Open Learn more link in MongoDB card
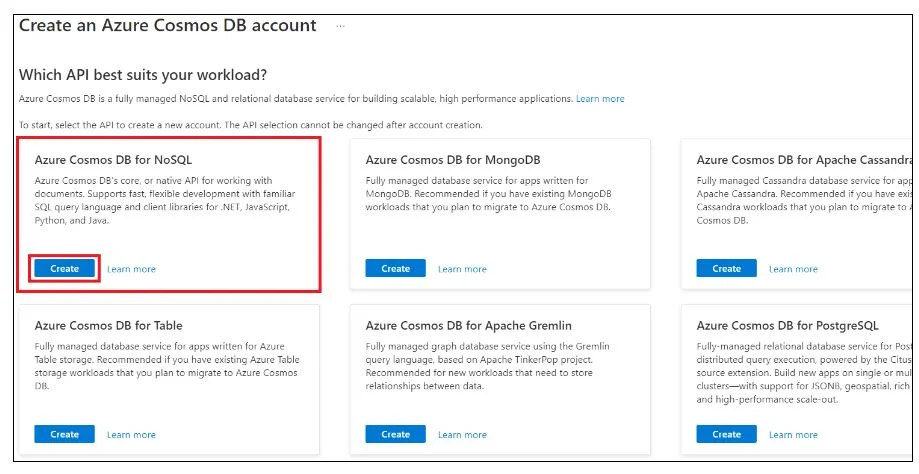Image resolution: width=919 pixels, height=474 pixels. pyautogui.click(x=462, y=269)
